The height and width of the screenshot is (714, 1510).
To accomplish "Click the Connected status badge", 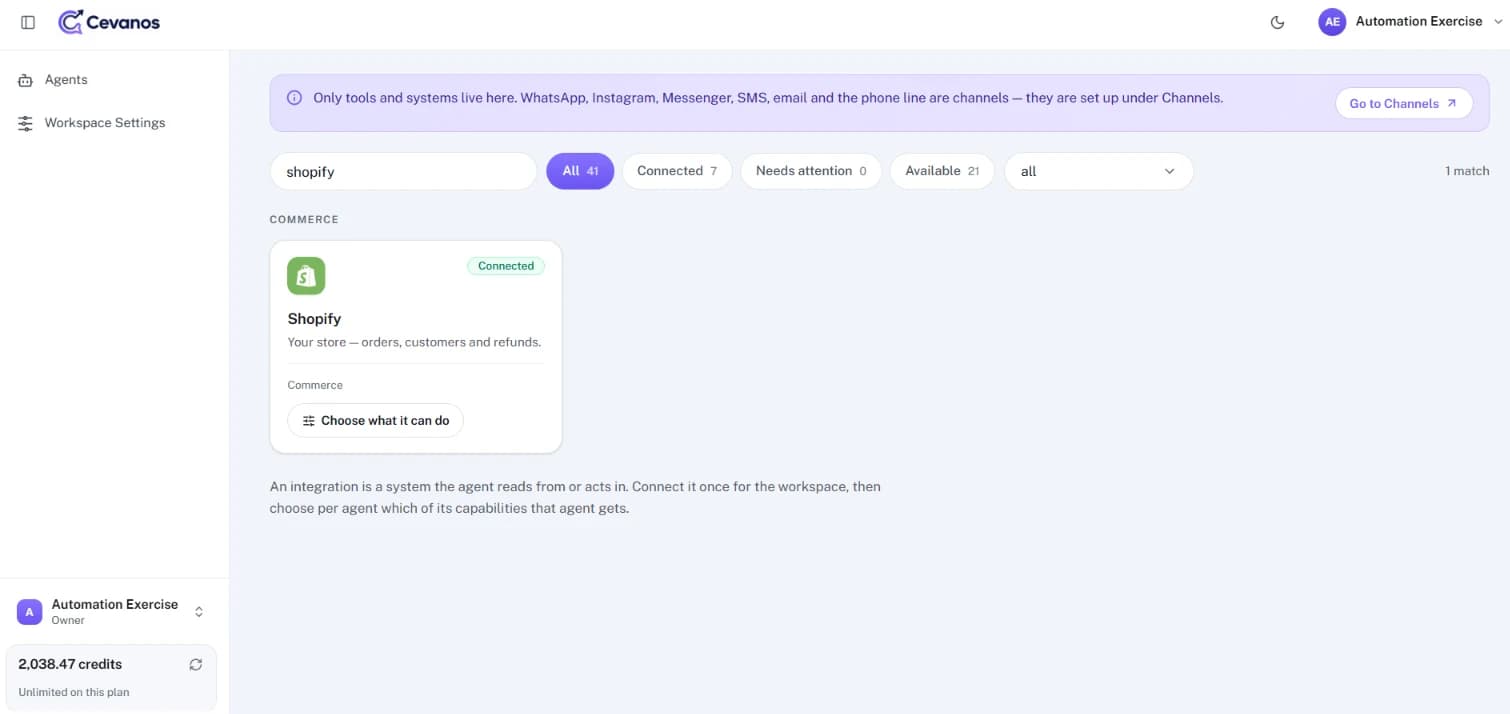I will [506, 266].
